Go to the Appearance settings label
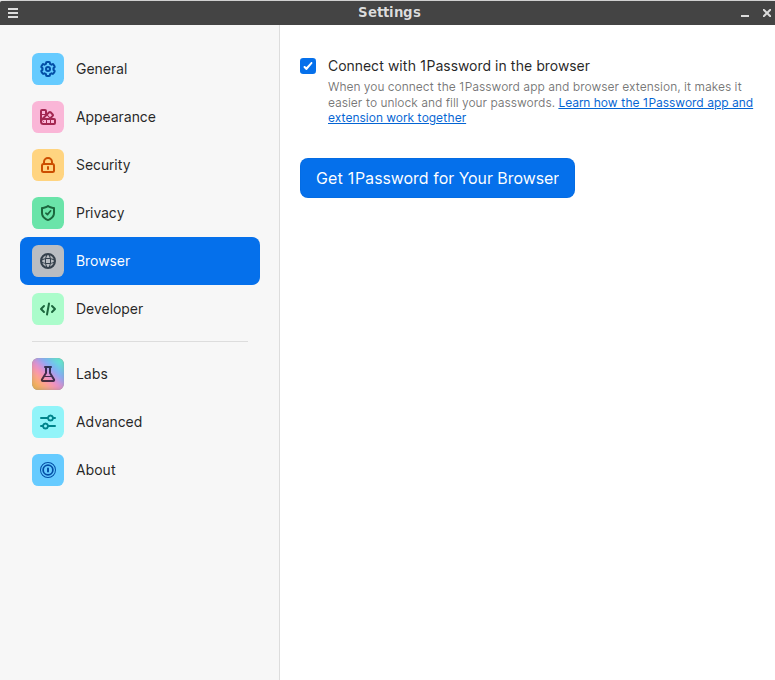This screenshot has height=680, width=775. coord(116,117)
